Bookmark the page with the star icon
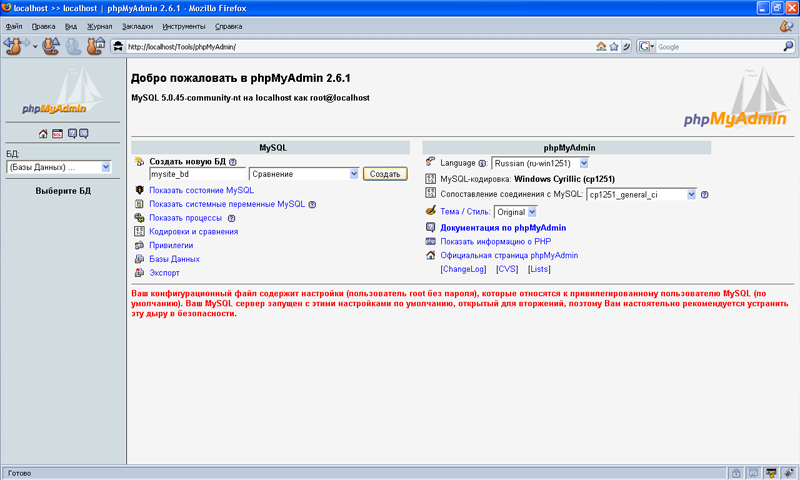Viewport: 800px width, 480px height. pyautogui.click(x=614, y=46)
